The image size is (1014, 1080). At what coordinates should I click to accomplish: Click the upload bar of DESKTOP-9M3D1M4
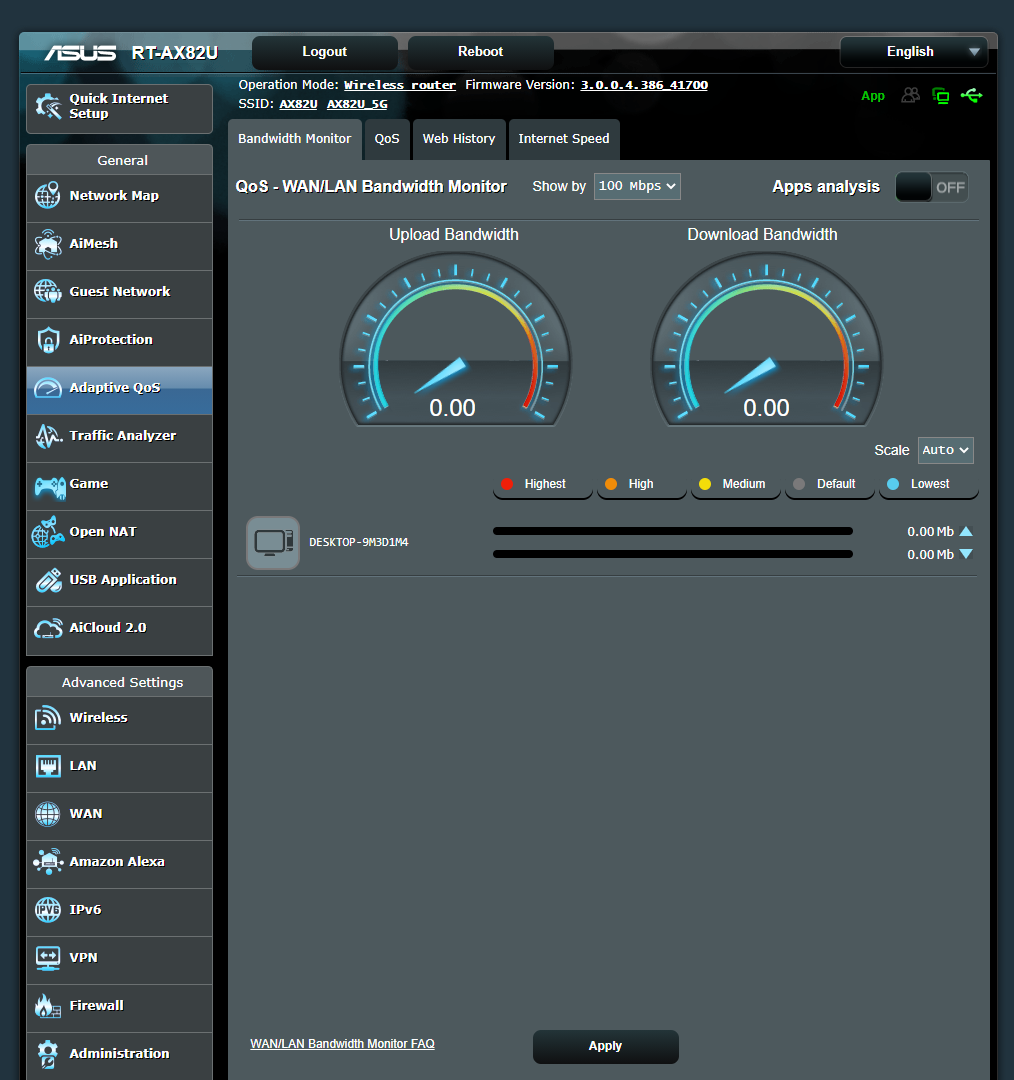coord(673,531)
